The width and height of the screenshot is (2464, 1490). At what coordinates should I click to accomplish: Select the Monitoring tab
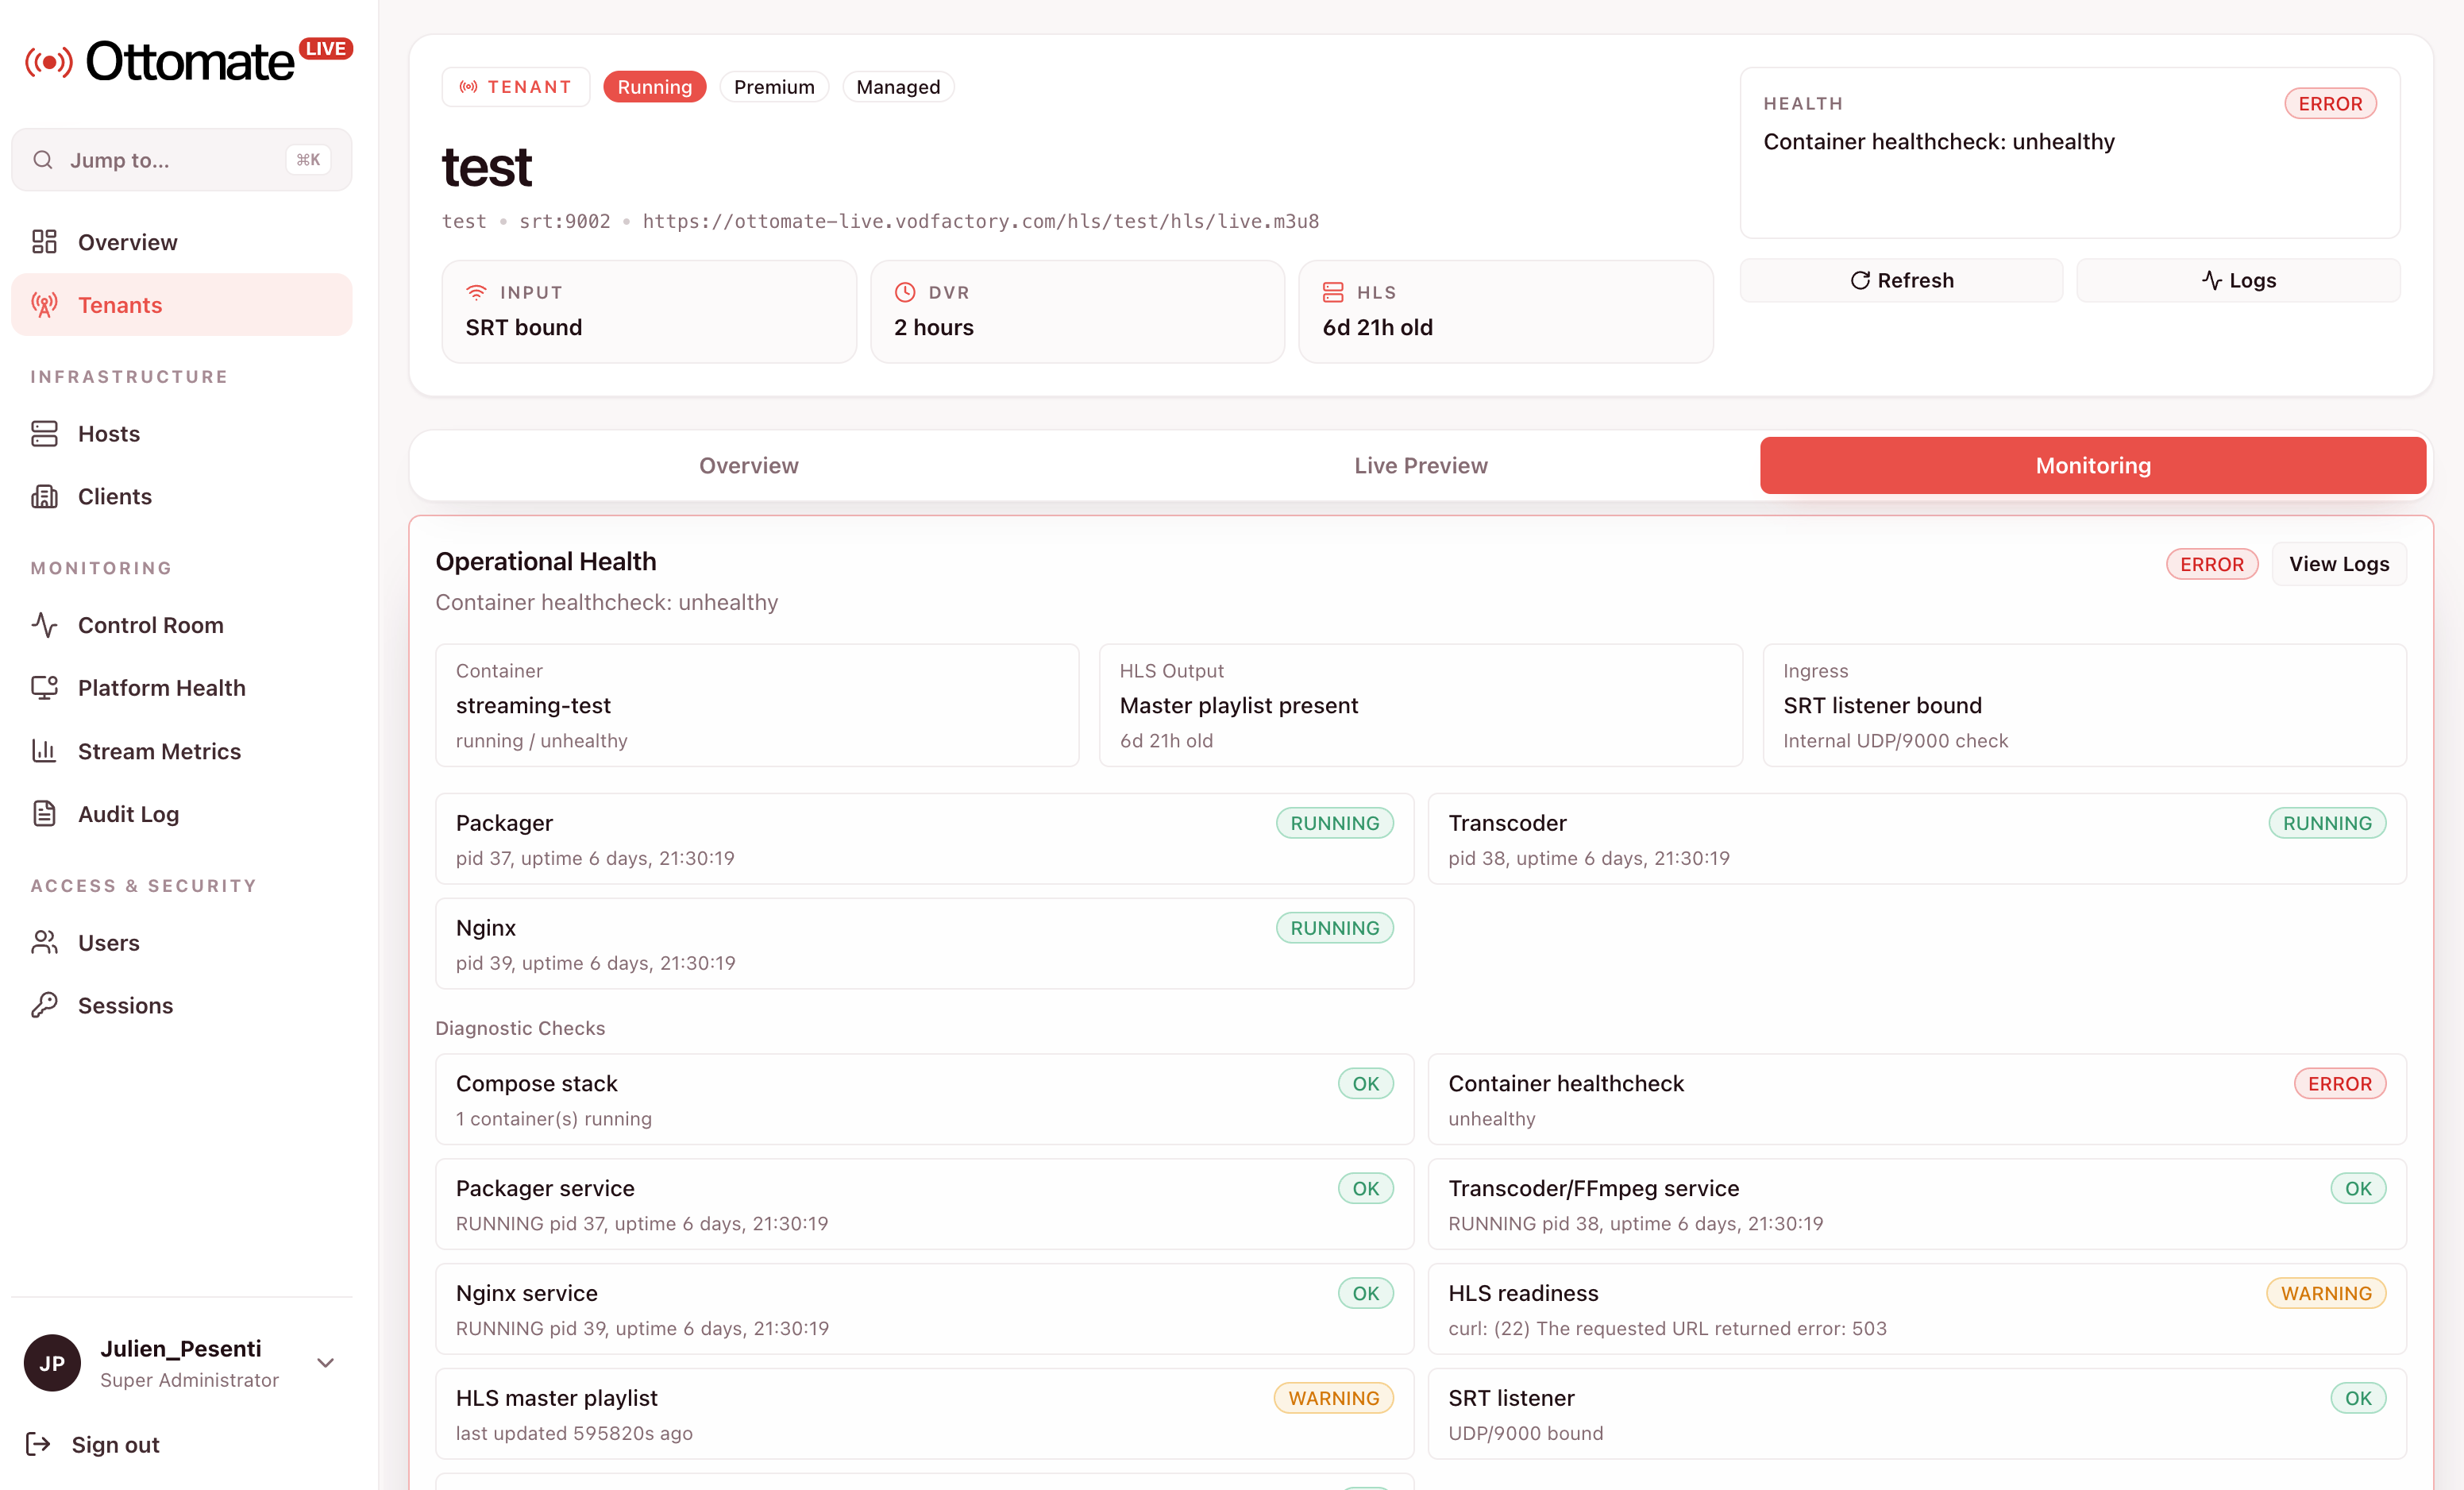point(2093,466)
